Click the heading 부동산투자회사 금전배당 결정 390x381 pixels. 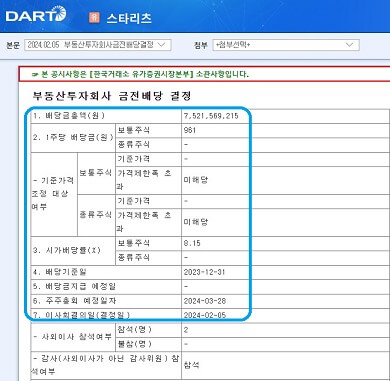pyautogui.click(x=112, y=96)
